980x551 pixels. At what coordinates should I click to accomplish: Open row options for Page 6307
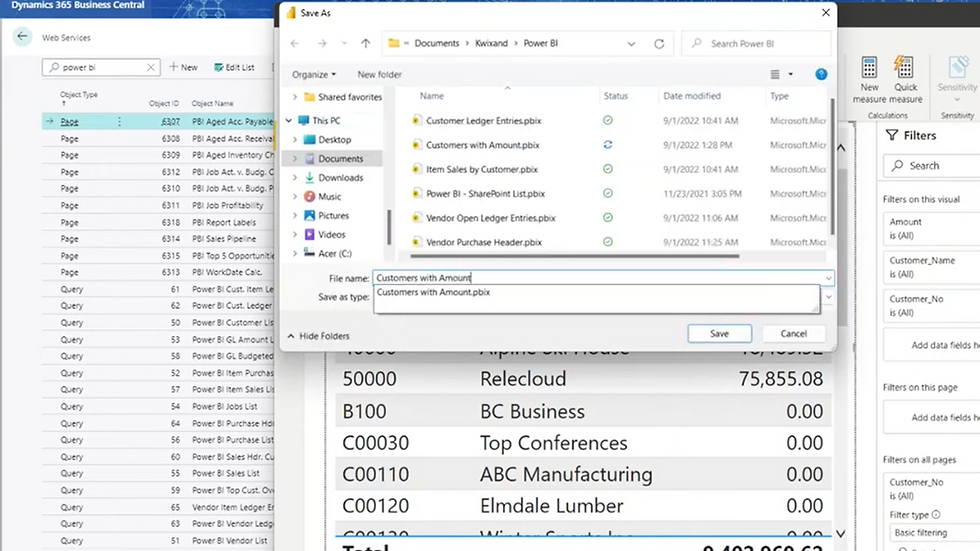(x=119, y=121)
